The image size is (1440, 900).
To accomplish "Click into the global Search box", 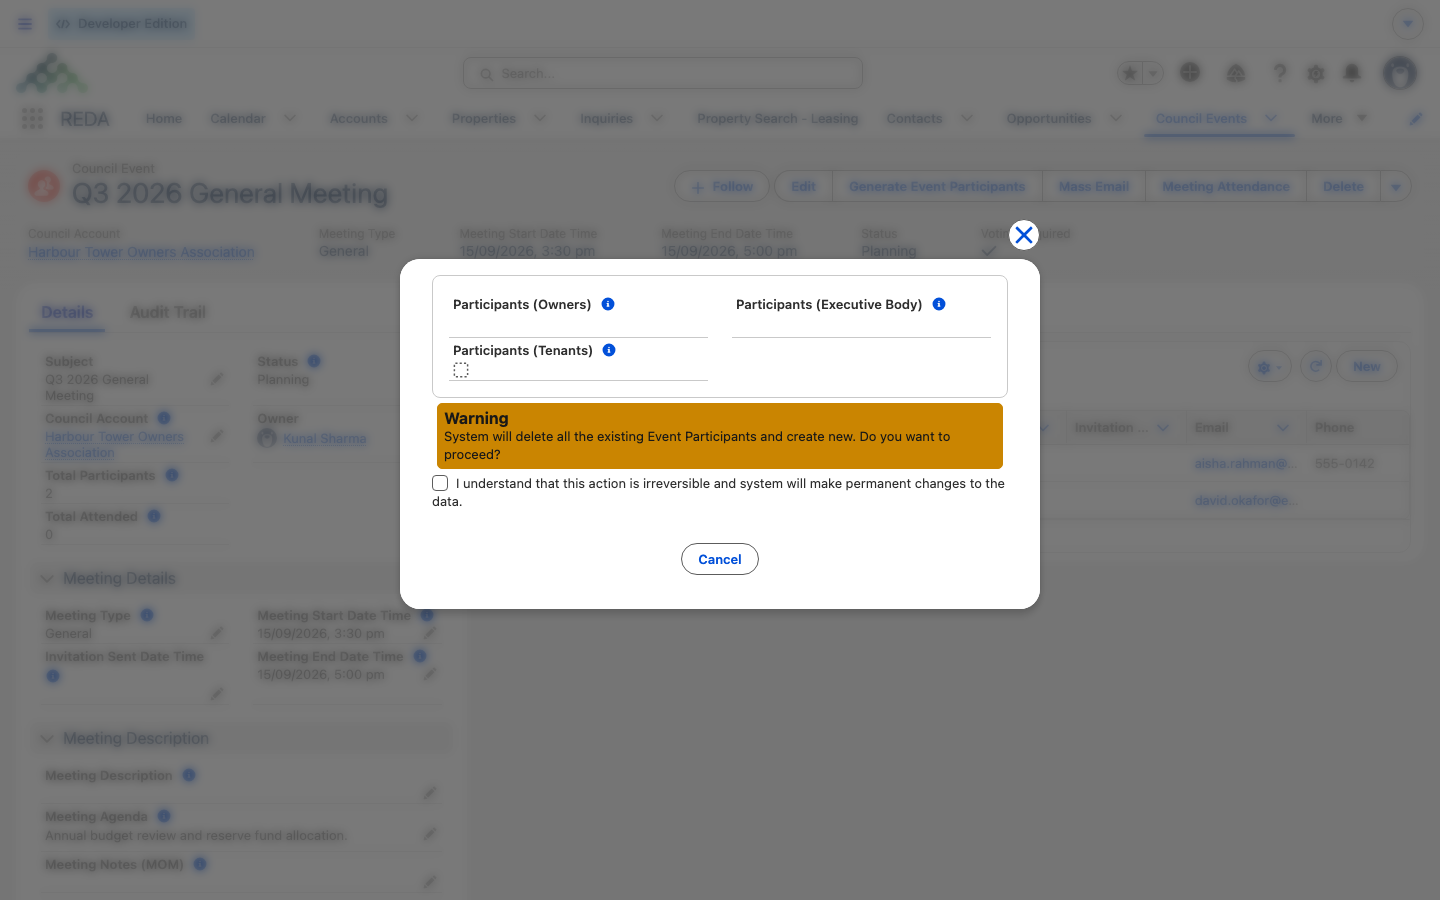I will [x=663, y=73].
